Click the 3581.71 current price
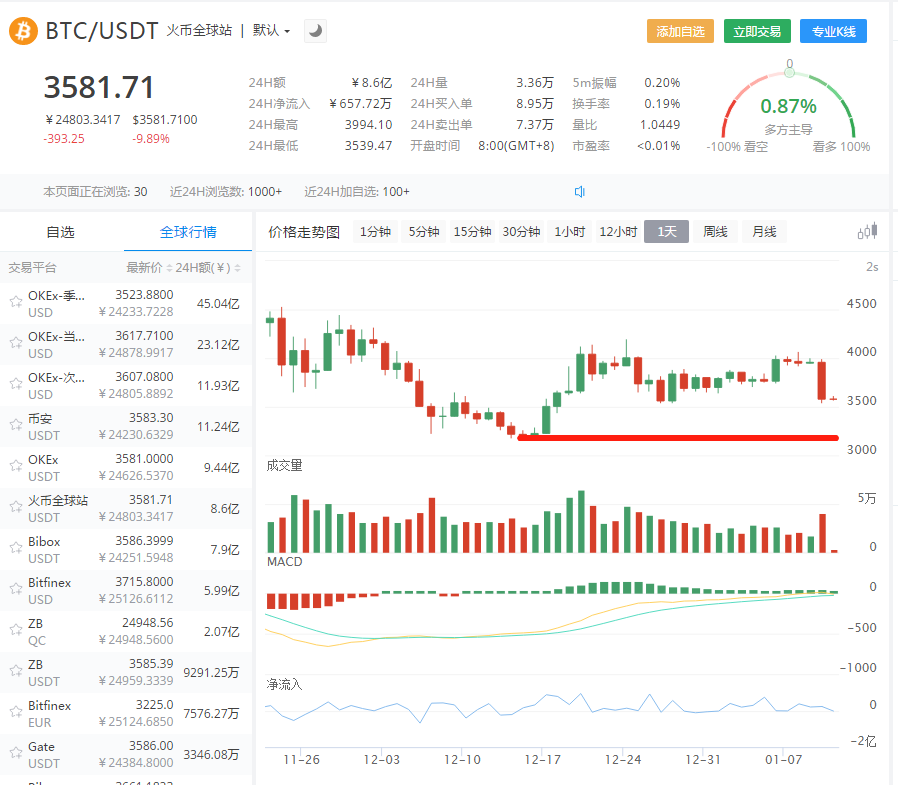The width and height of the screenshot is (898, 785). tap(99, 88)
